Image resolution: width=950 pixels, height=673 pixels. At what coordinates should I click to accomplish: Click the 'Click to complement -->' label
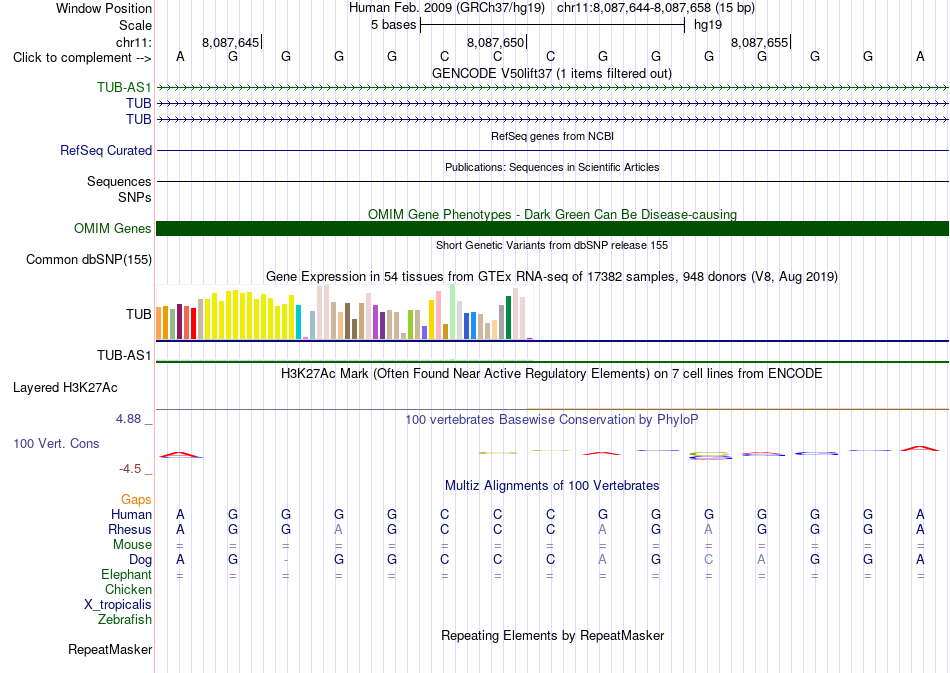[x=82, y=58]
